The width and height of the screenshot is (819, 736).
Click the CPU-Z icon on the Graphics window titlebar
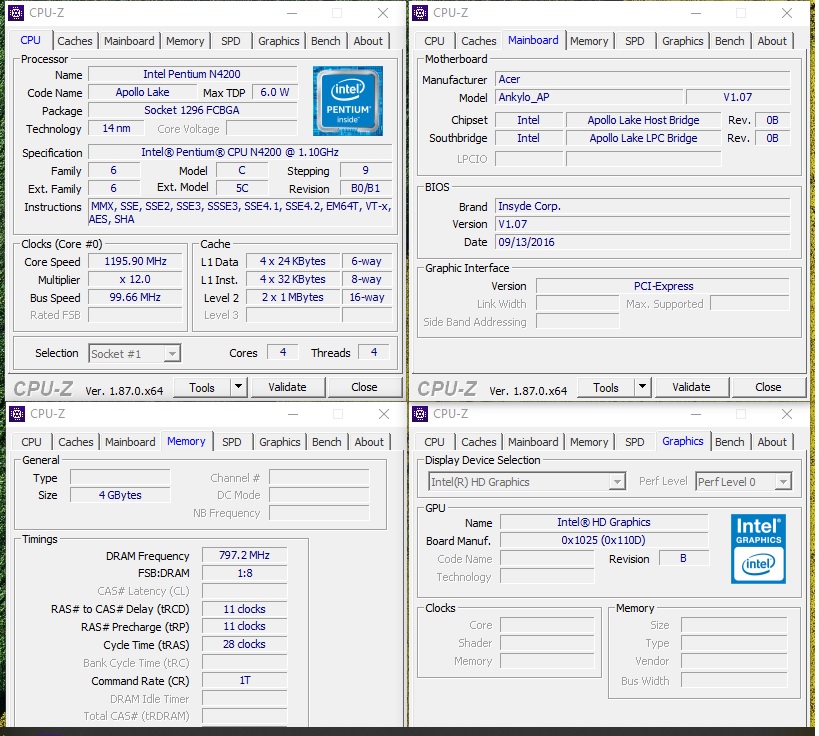click(418, 413)
